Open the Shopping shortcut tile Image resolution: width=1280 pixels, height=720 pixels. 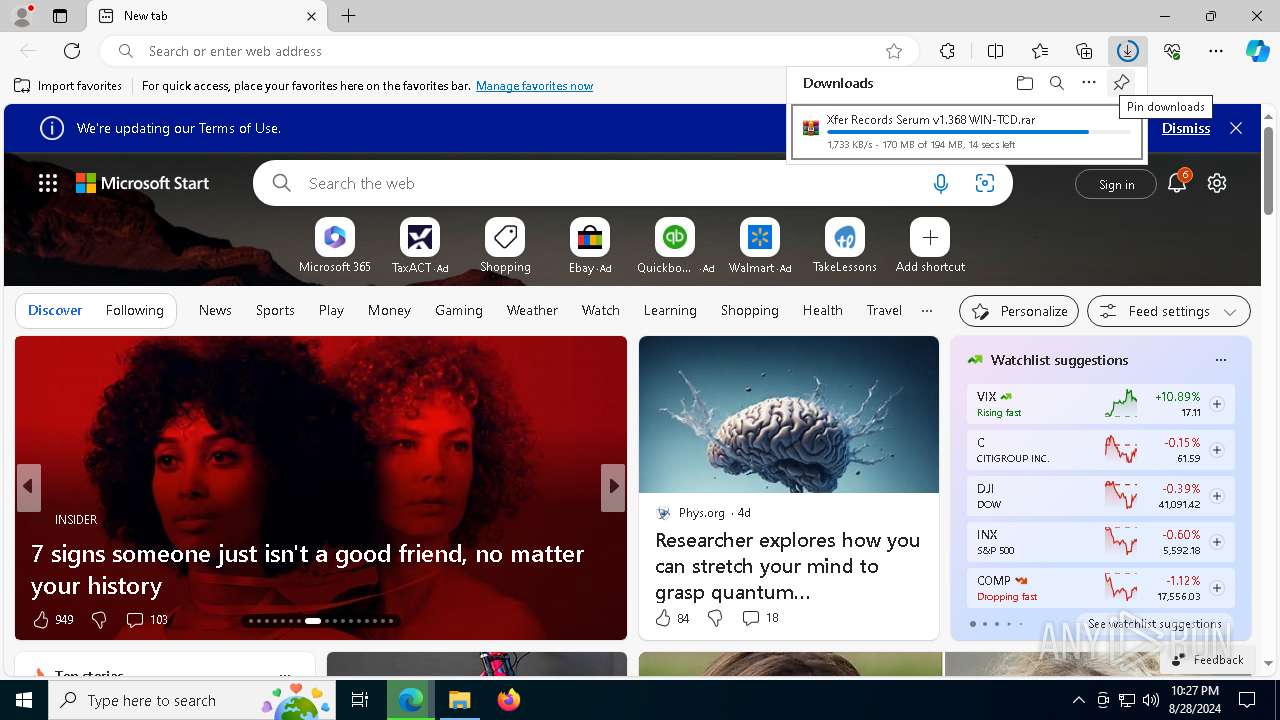click(x=505, y=246)
